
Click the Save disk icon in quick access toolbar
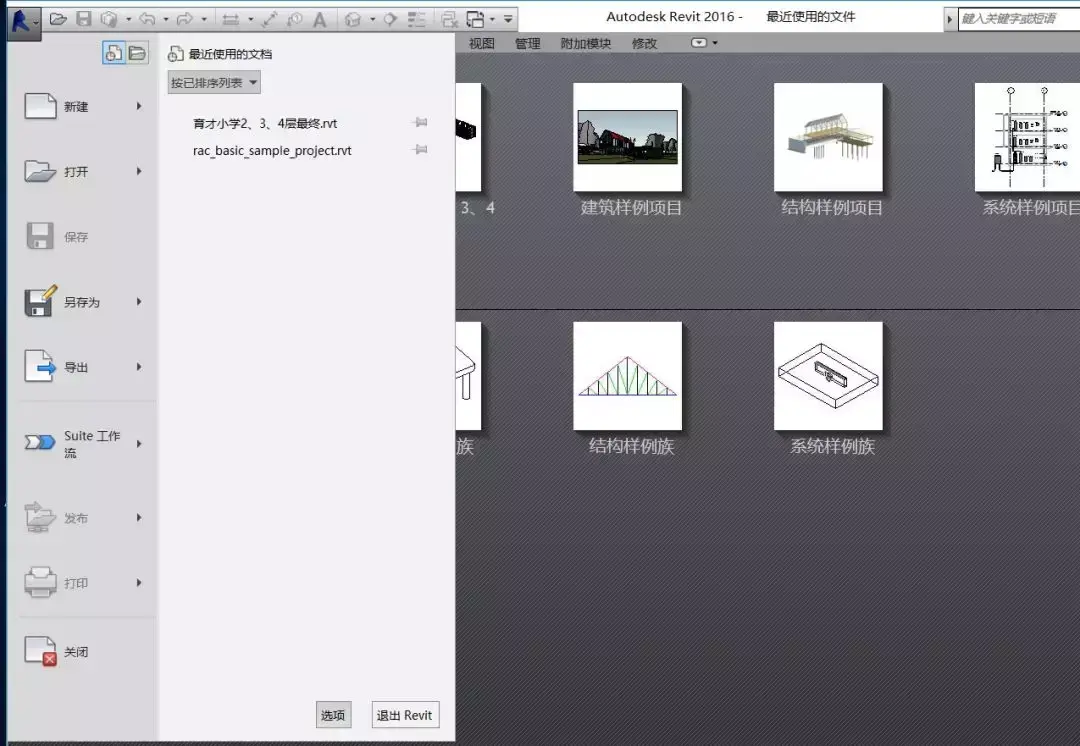pyautogui.click(x=83, y=19)
